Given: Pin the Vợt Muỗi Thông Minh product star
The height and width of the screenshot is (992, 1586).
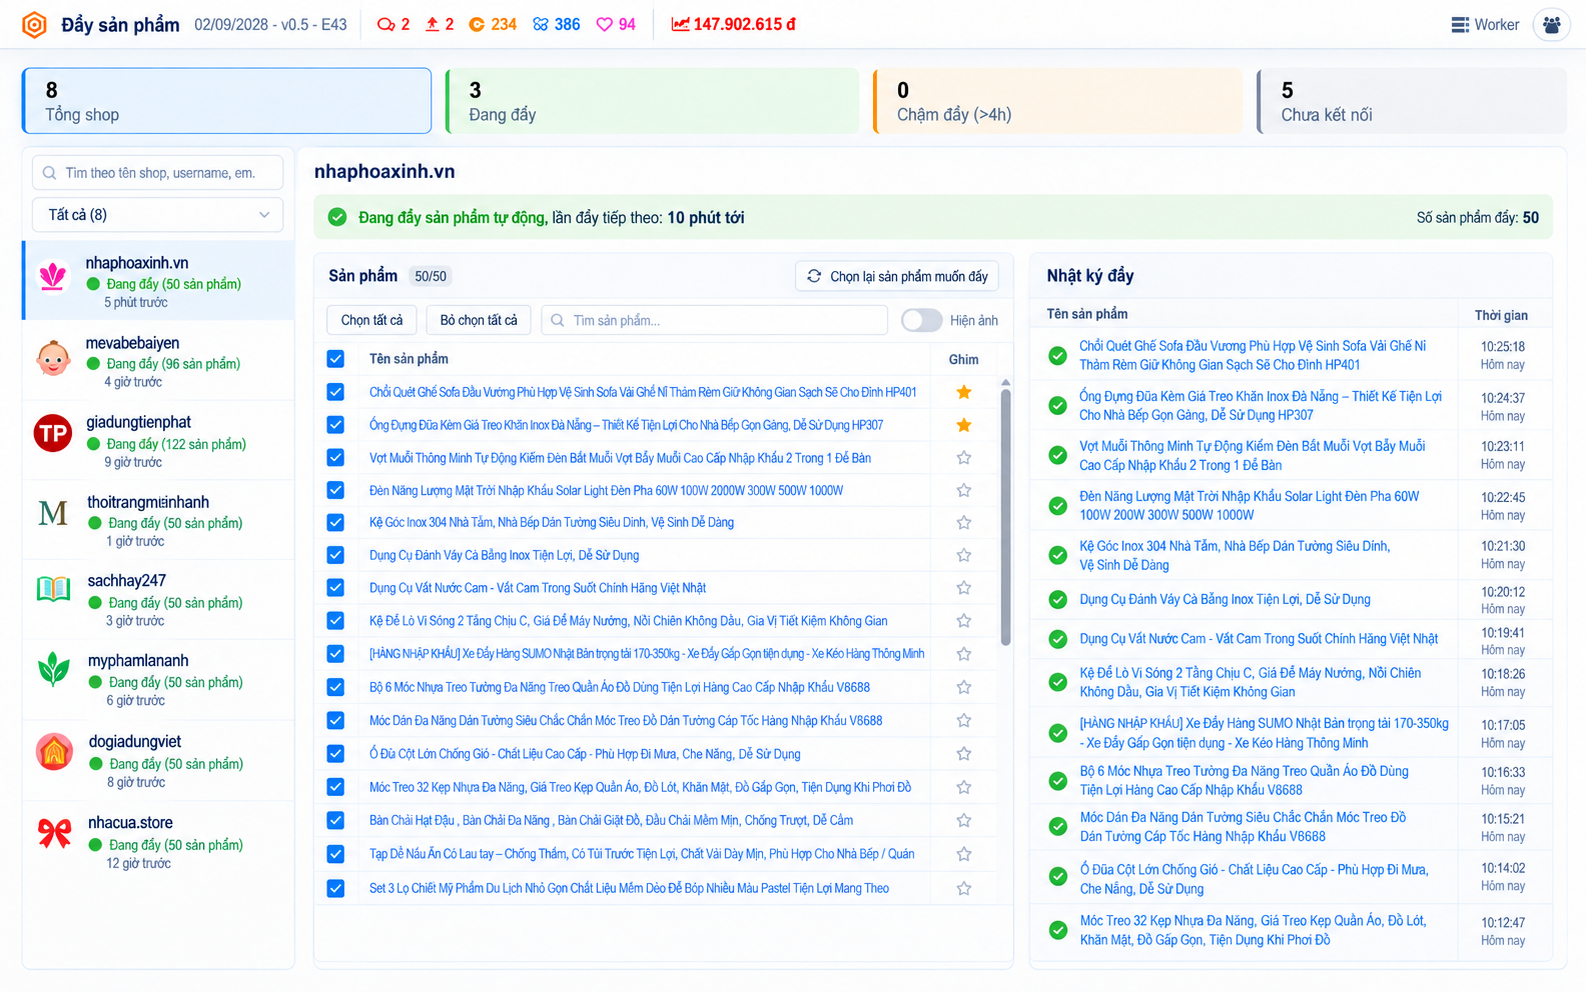Looking at the screenshot, I should 964,458.
